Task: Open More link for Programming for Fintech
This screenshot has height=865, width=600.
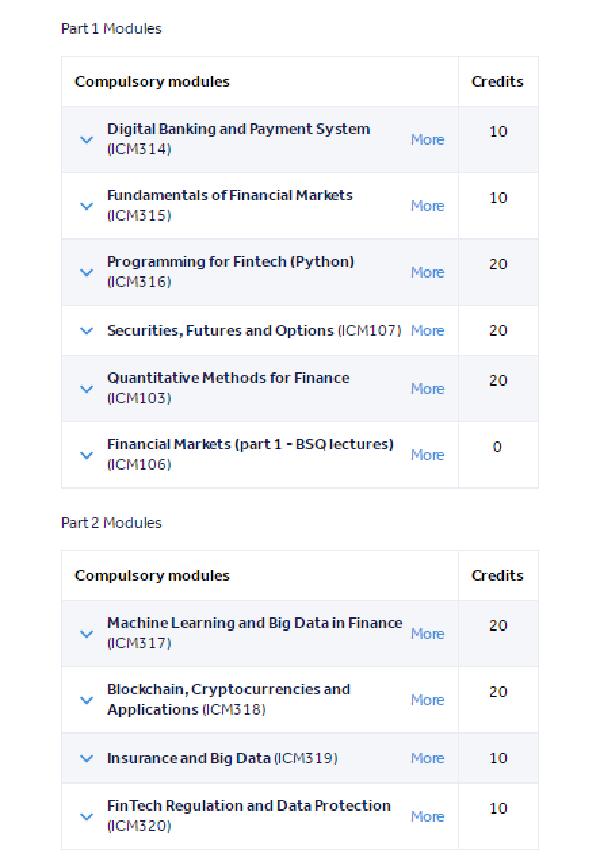Action: [427, 273]
